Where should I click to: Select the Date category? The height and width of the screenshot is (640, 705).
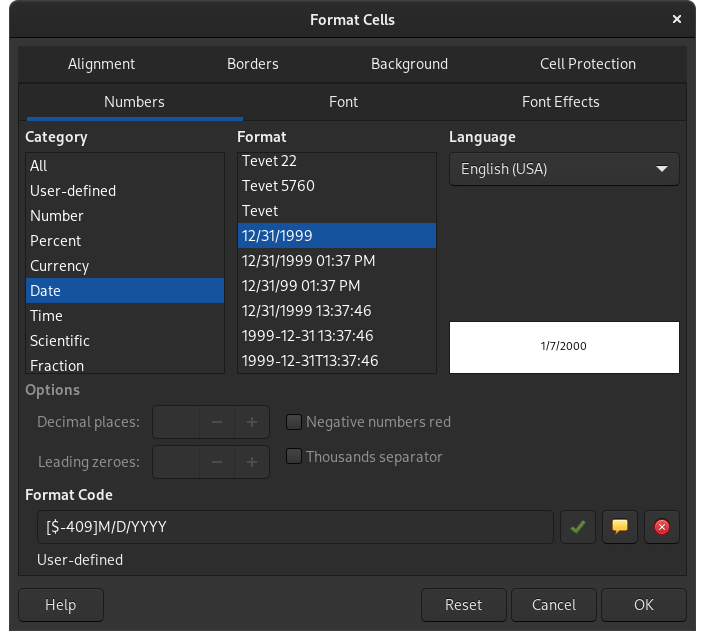(125, 291)
